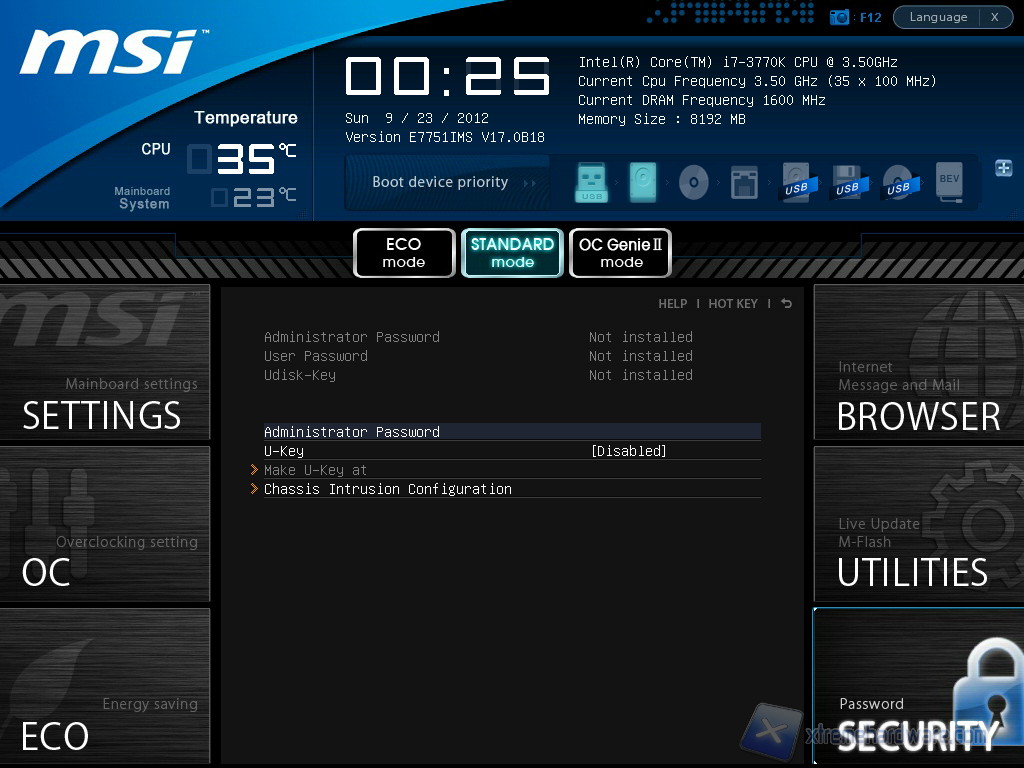This screenshot has height=768, width=1024.
Task: Select the network boot device icon
Action: click(x=744, y=182)
